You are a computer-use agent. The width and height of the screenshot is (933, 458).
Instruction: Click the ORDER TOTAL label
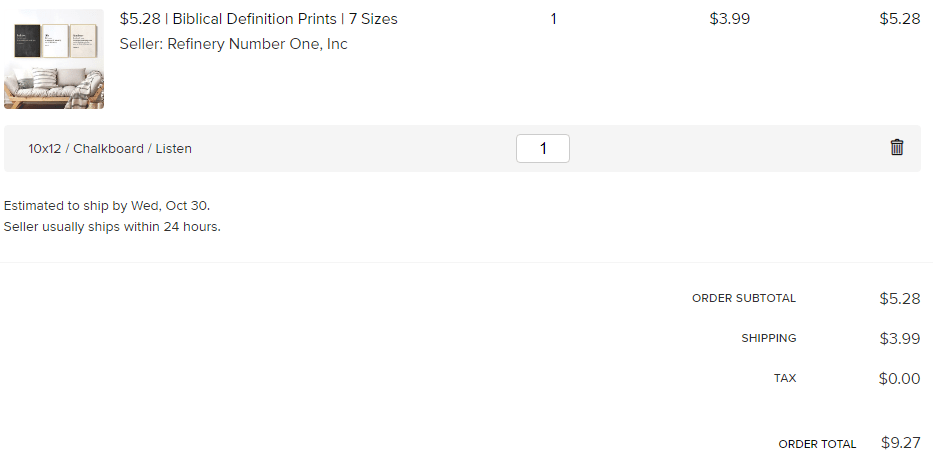pyautogui.click(x=817, y=444)
